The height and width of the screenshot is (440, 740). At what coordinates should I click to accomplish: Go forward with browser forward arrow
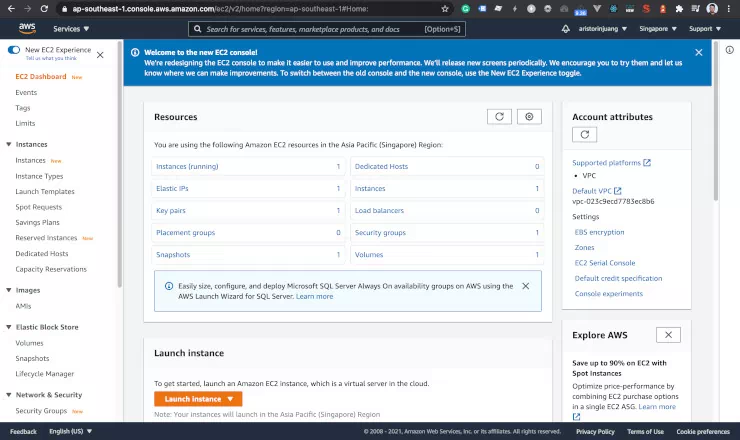(28, 8)
